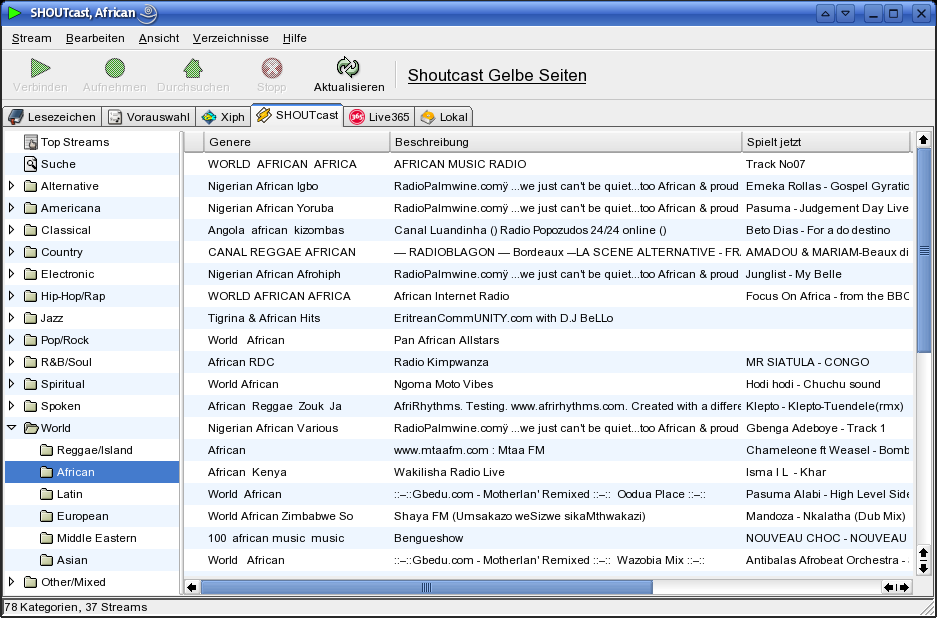Open Top Streams in the sidebar

point(74,142)
